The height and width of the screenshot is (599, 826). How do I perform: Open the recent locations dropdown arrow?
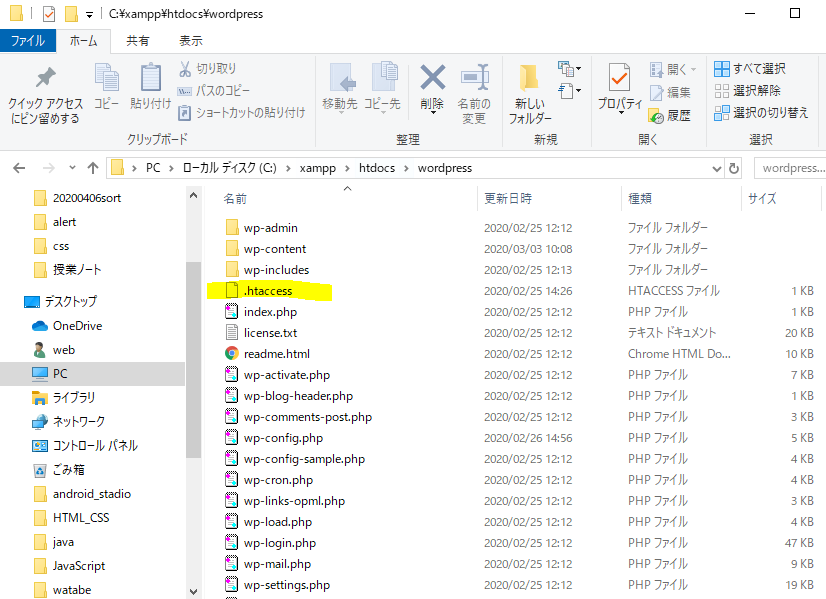pos(72,168)
